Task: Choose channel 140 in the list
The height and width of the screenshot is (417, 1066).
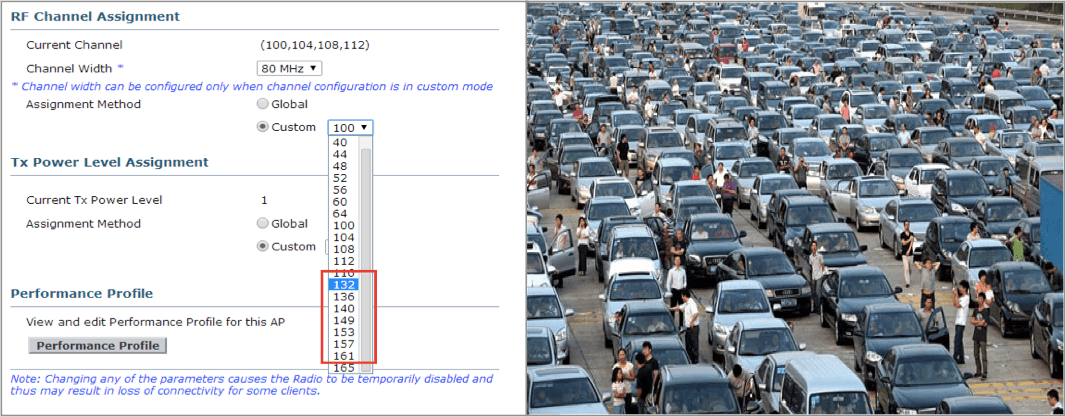Action: (344, 309)
